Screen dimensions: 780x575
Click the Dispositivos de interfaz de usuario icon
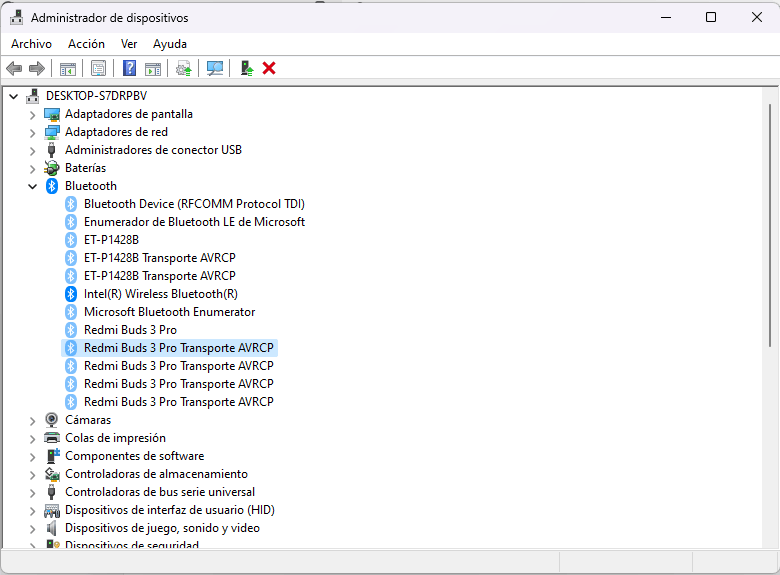[52, 510]
